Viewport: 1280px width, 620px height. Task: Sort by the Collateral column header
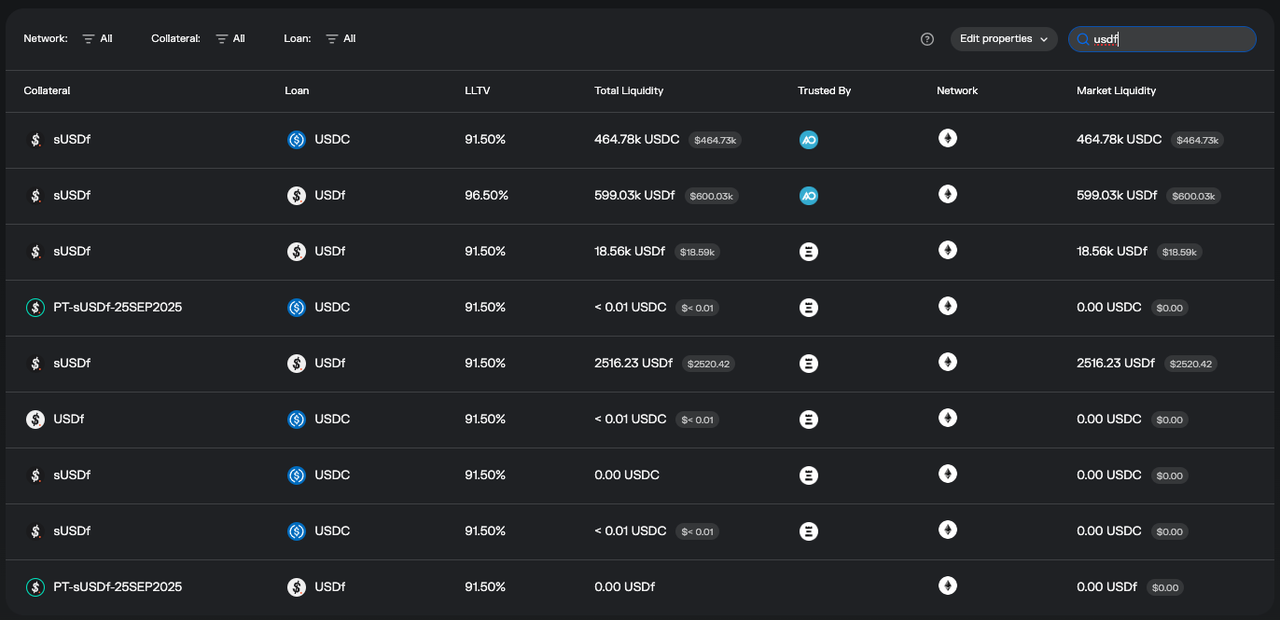[x=47, y=91]
